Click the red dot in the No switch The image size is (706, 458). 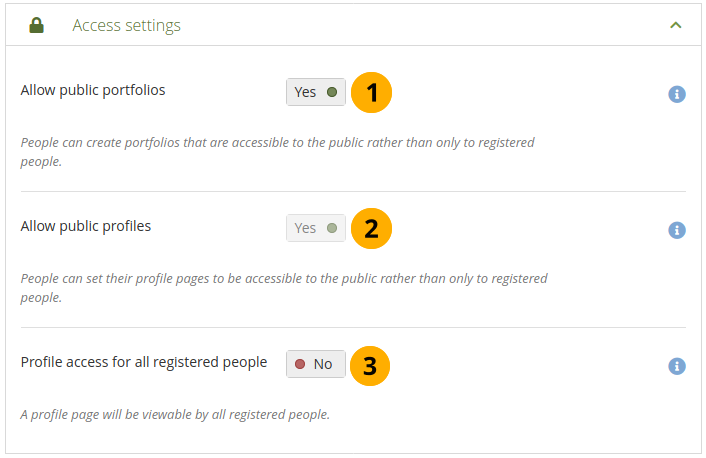(x=300, y=364)
